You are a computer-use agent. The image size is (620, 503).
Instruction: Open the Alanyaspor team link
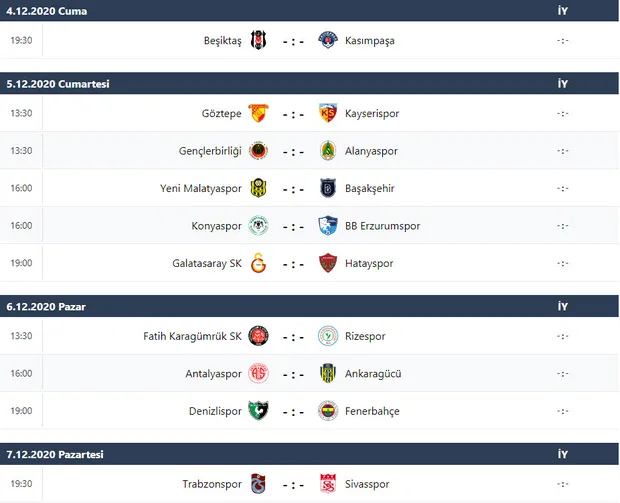coord(372,151)
